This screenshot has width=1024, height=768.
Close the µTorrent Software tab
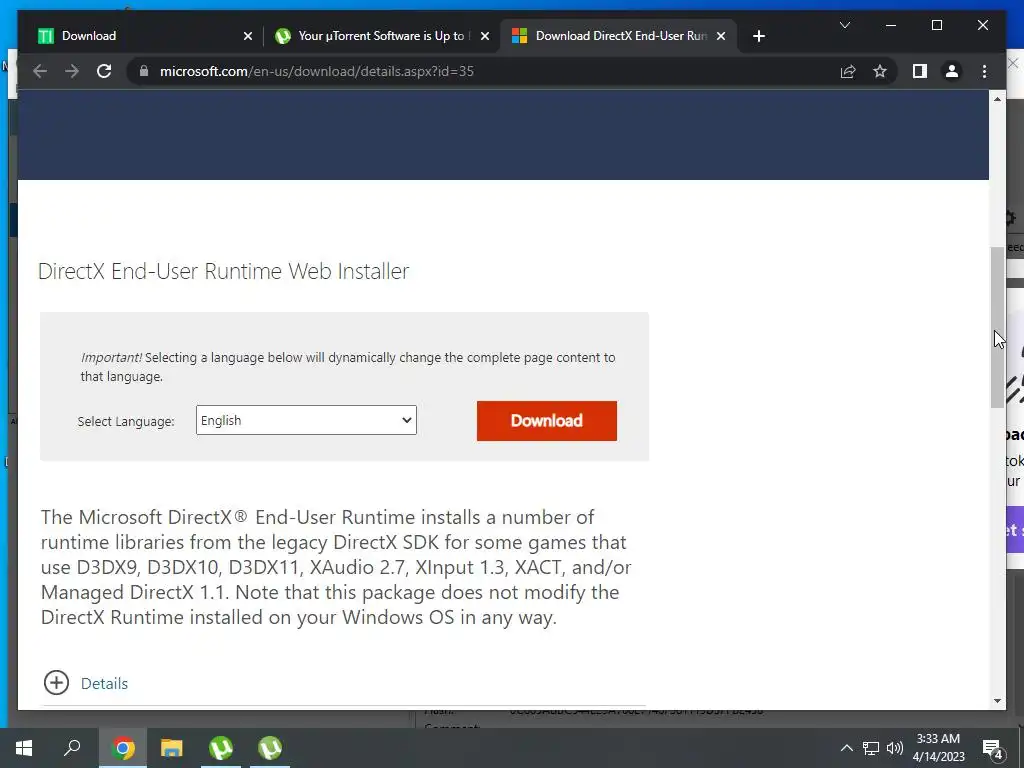[x=485, y=36]
